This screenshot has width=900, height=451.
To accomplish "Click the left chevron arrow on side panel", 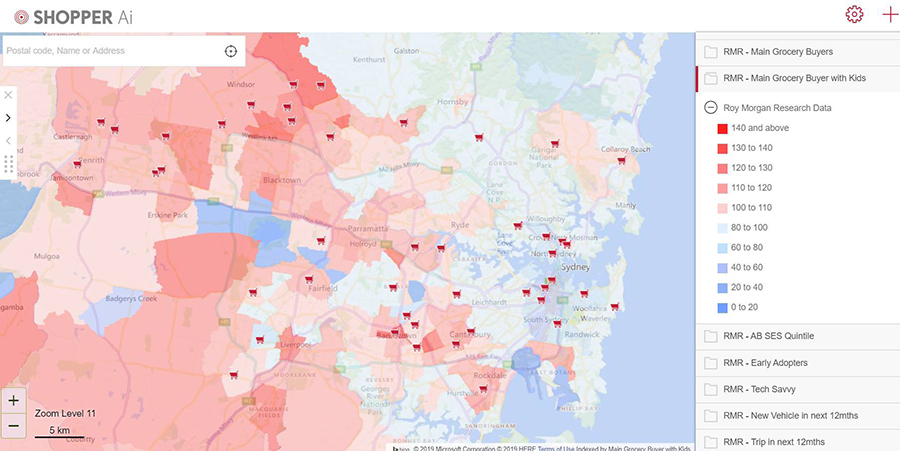I will 8,141.
